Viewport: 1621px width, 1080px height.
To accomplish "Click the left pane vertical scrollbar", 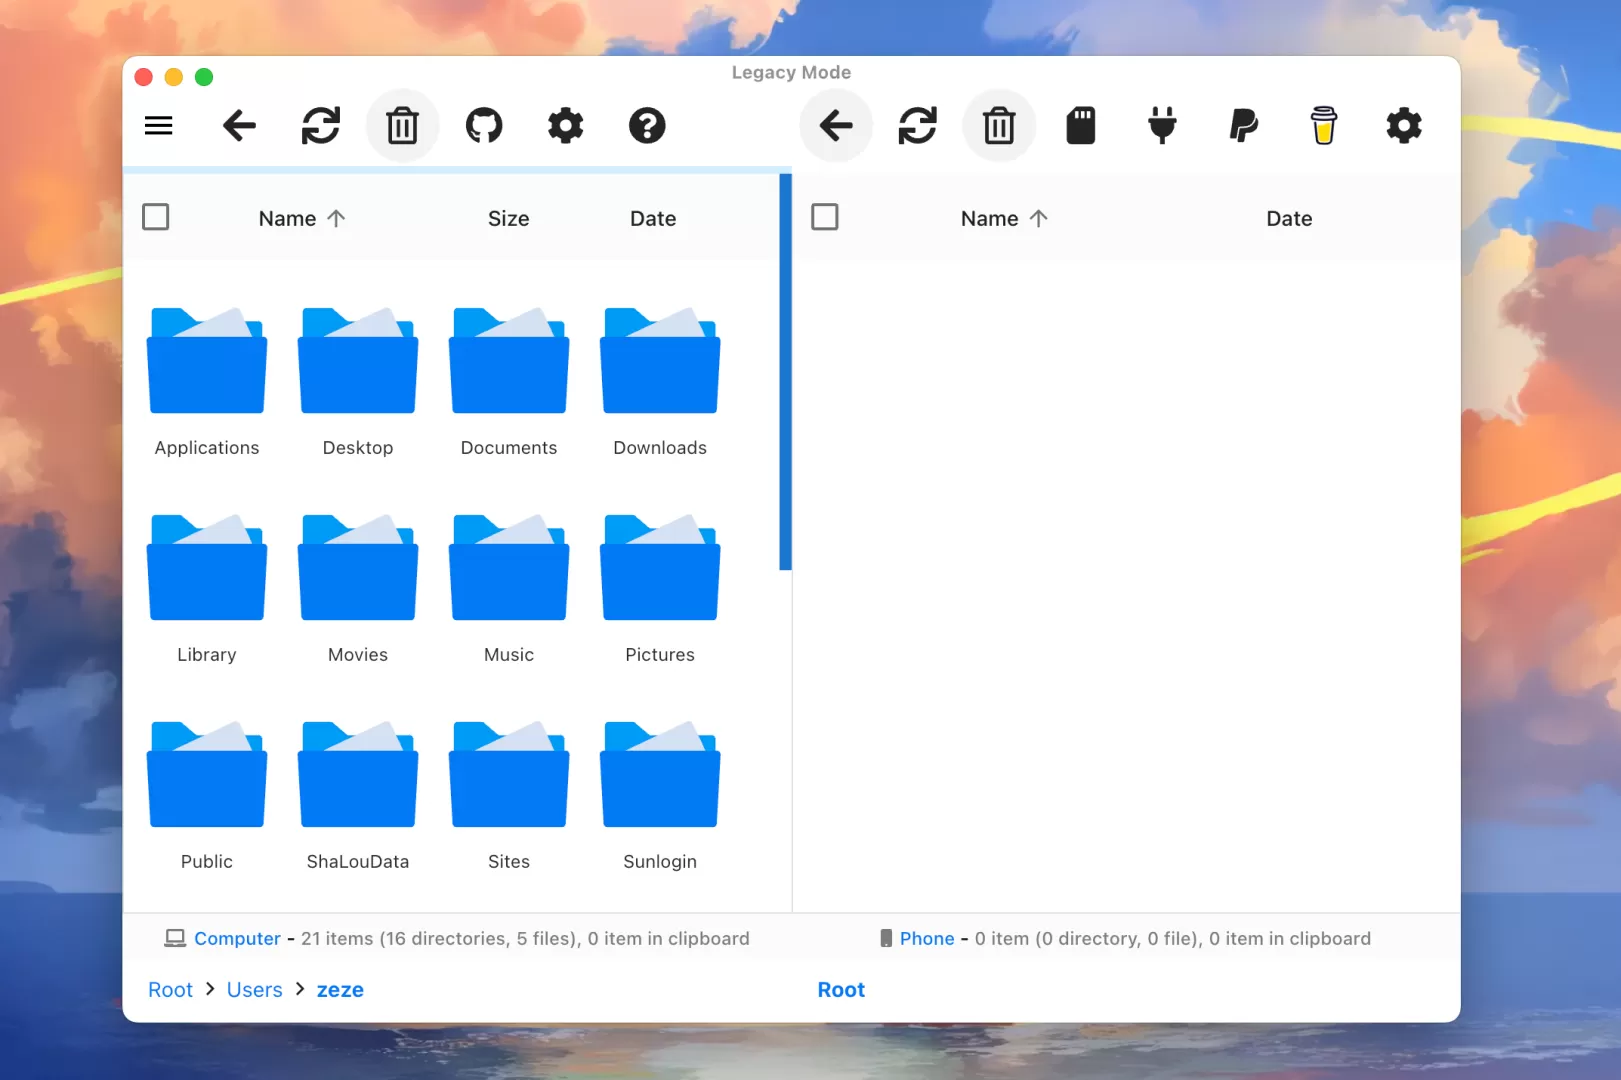I will coord(785,372).
